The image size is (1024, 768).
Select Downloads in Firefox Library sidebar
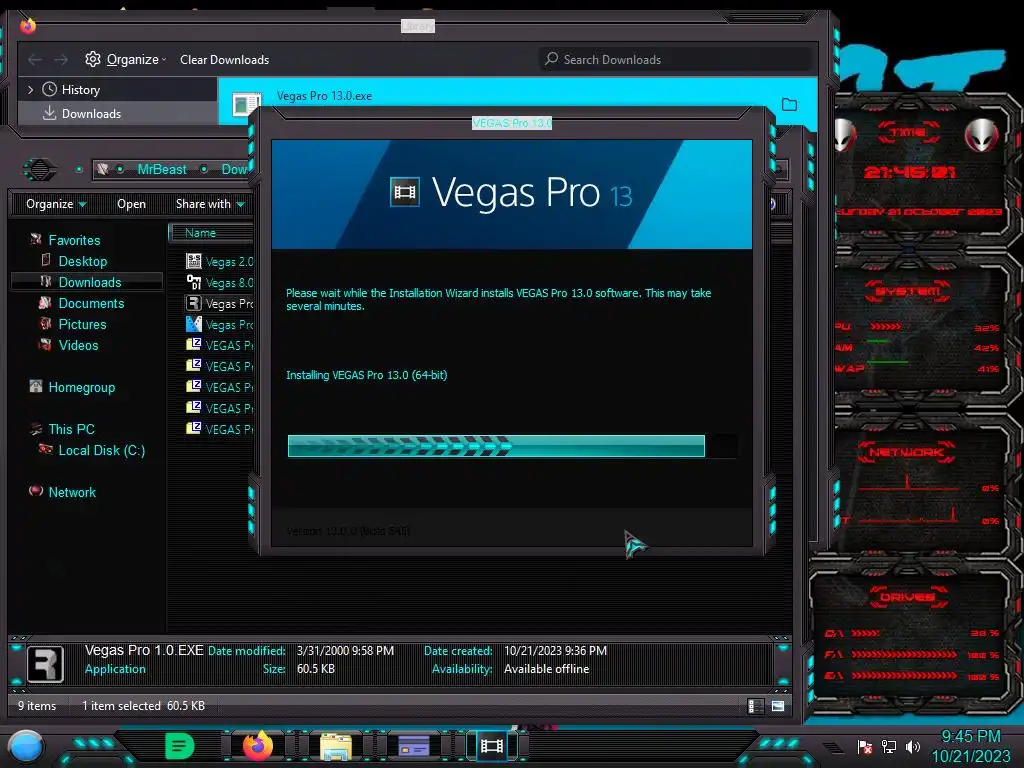[x=118, y=114]
